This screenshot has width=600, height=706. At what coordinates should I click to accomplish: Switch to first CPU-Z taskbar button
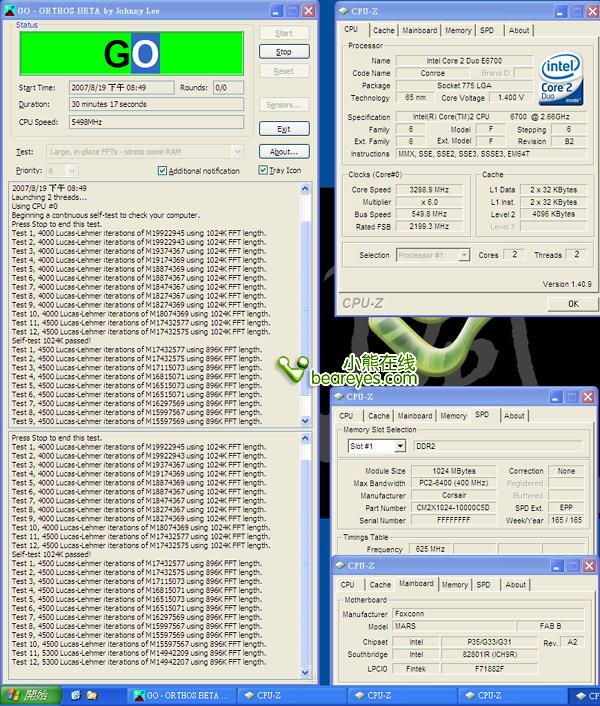click(x=292, y=696)
